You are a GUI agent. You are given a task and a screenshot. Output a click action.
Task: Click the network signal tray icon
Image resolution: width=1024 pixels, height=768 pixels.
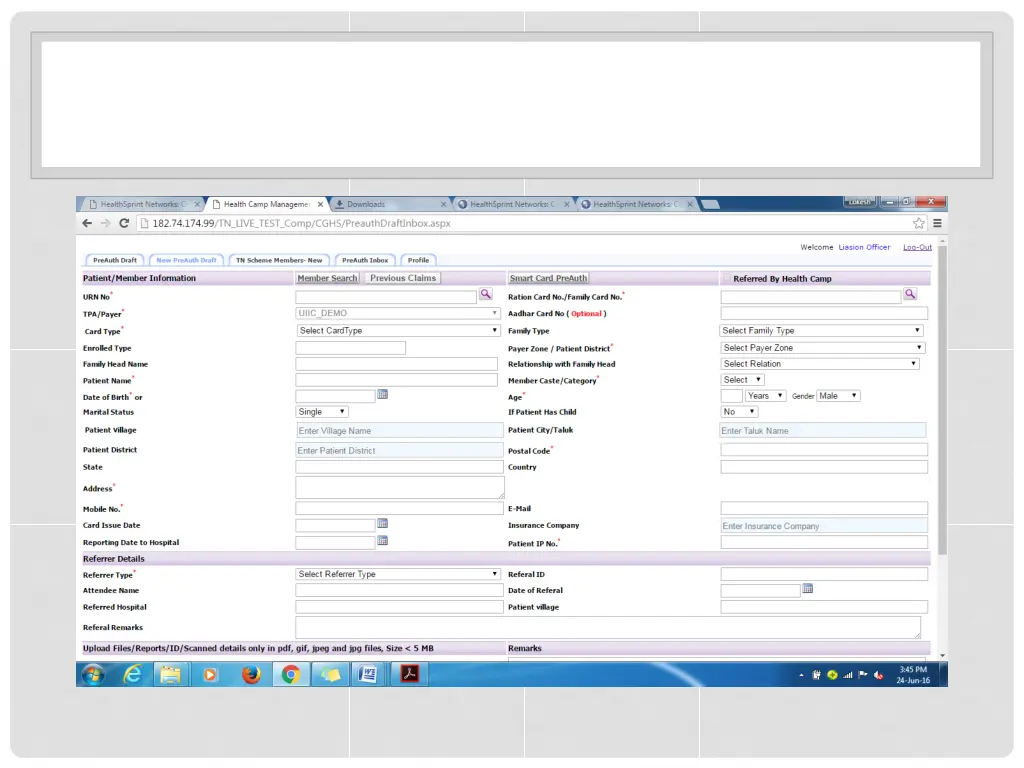click(x=848, y=675)
